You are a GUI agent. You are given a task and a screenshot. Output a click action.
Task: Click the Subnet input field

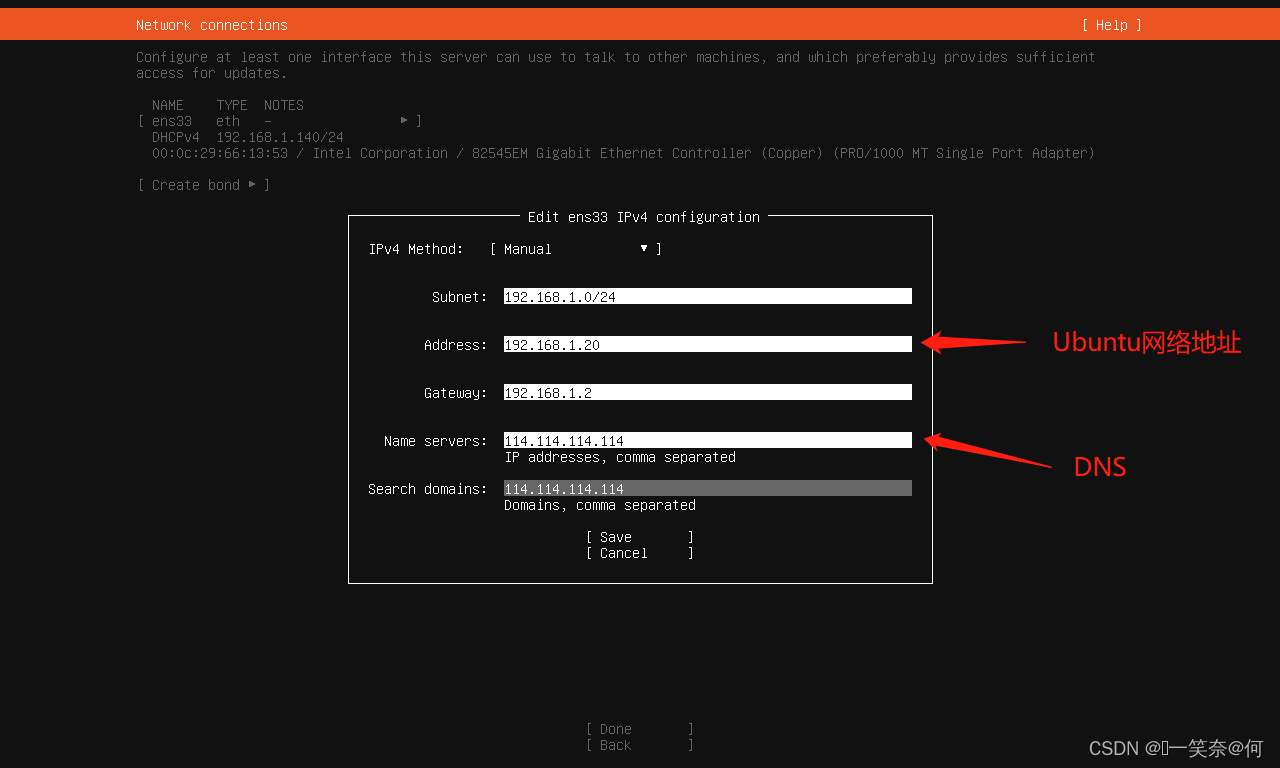point(708,297)
